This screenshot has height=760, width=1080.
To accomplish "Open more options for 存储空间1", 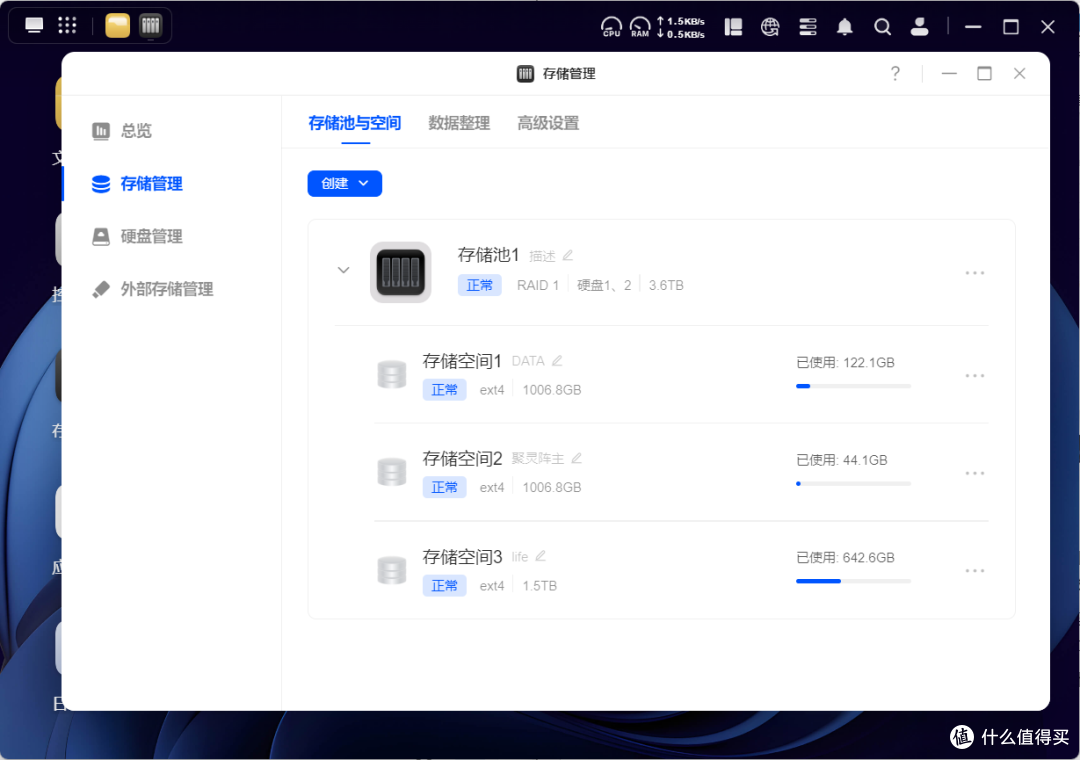I will pos(975,376).
